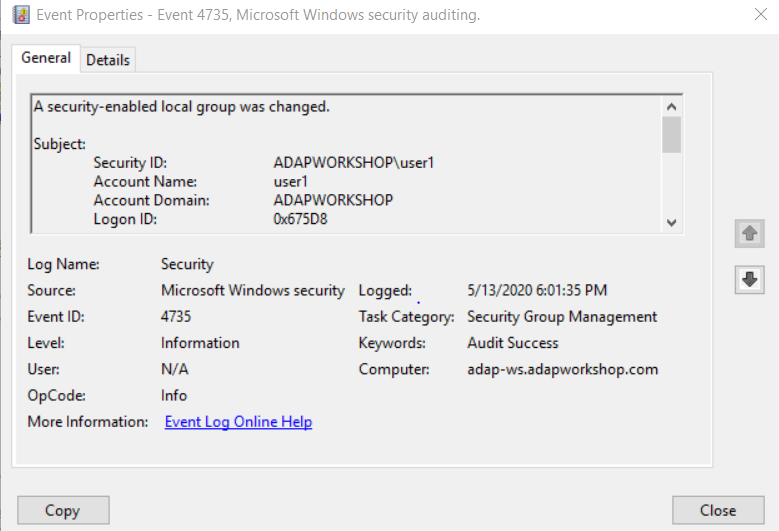Screen dimensions: 779x531
Task: Click the Logon ID 0x675D8 value
Action: [x=300, y=219]
